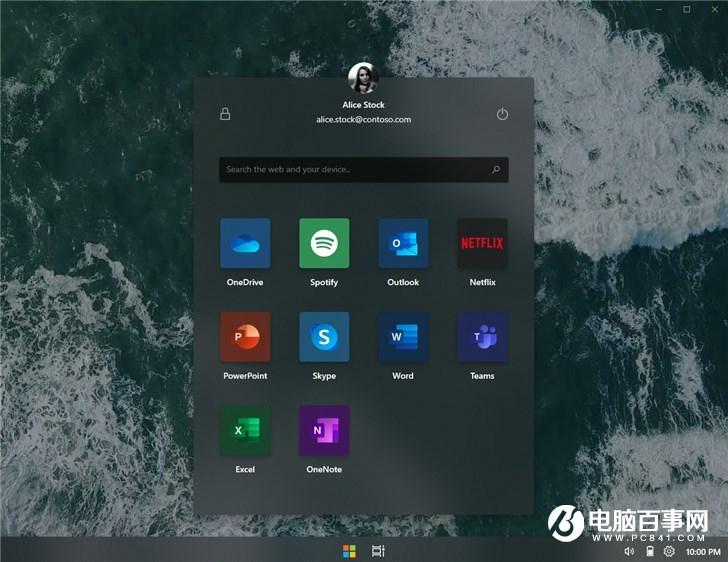Viewport: 728px width, 562px height.
Task: Click the Alice Stock user name
Action: tap(364, 105)
